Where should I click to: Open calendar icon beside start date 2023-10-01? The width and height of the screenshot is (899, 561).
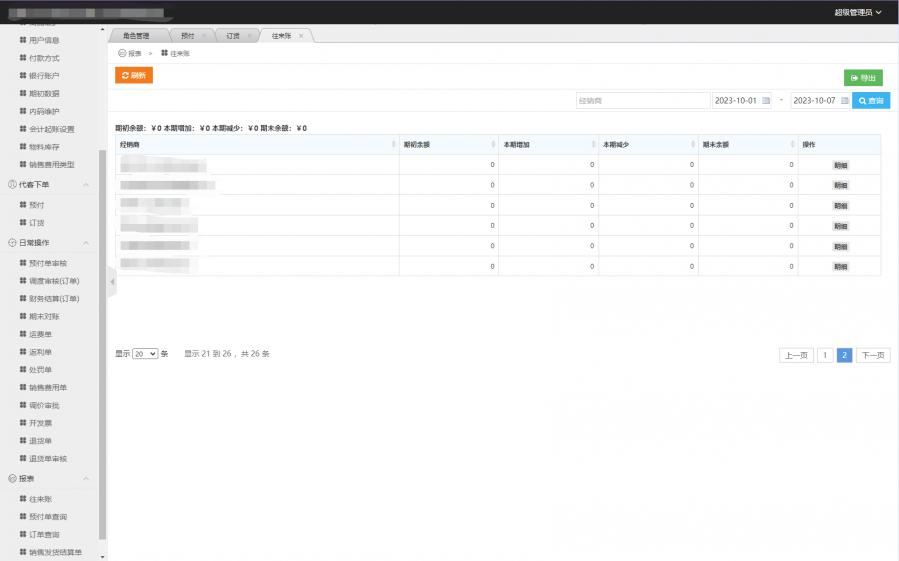(767, 101)
